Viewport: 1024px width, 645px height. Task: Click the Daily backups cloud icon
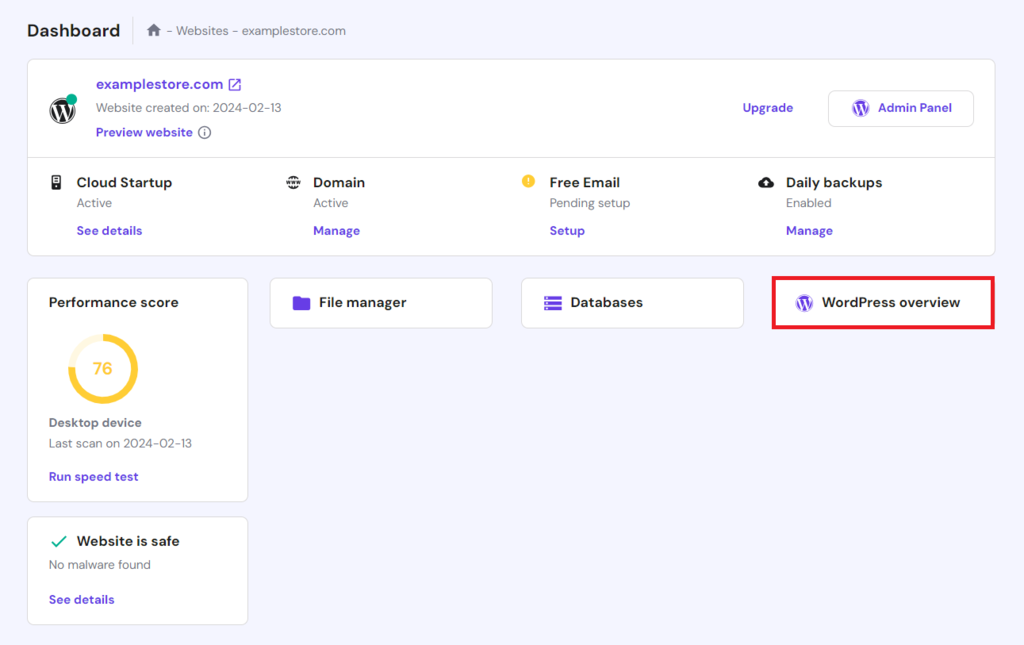766,182
